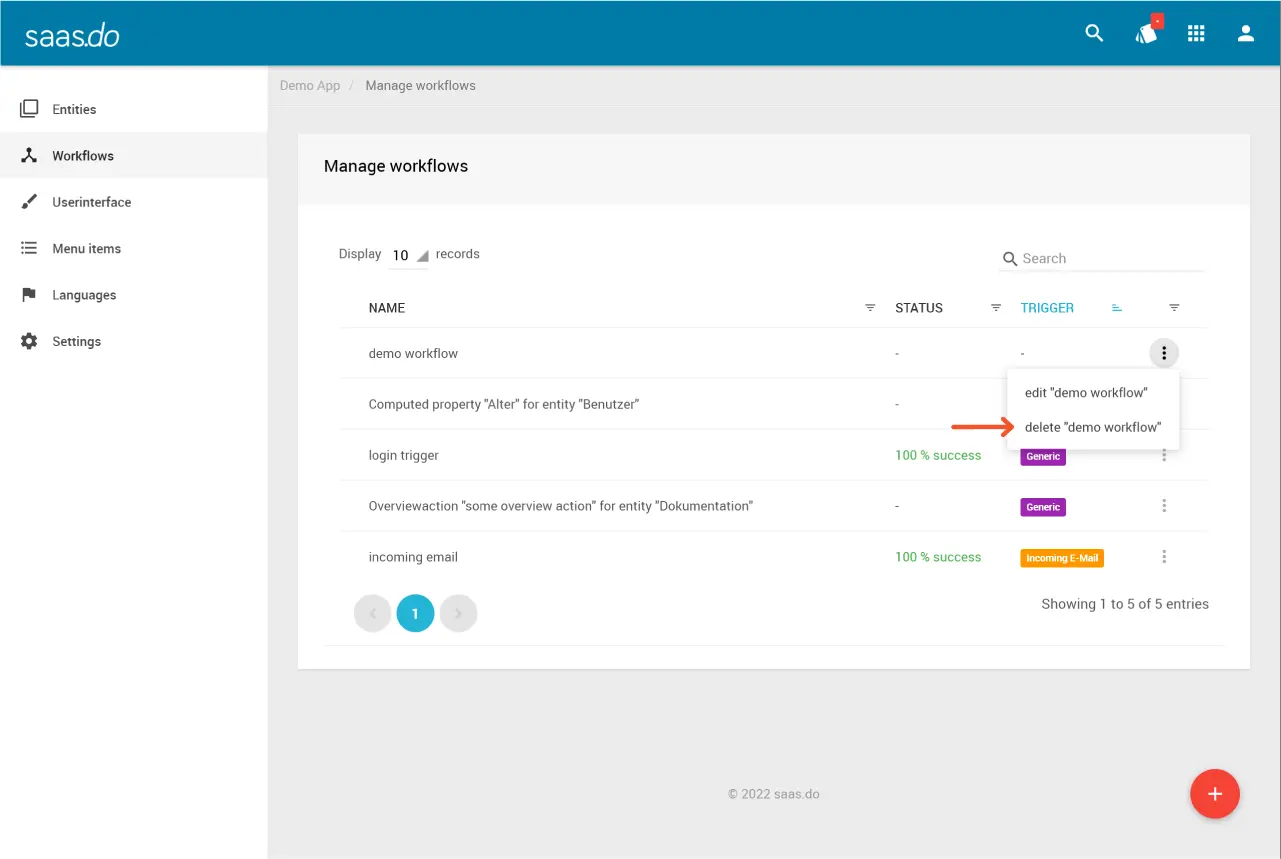Open three-dot menu for Overviewaction workflow row
The width and height of the screenshot is (1281, 859).
1164,506
